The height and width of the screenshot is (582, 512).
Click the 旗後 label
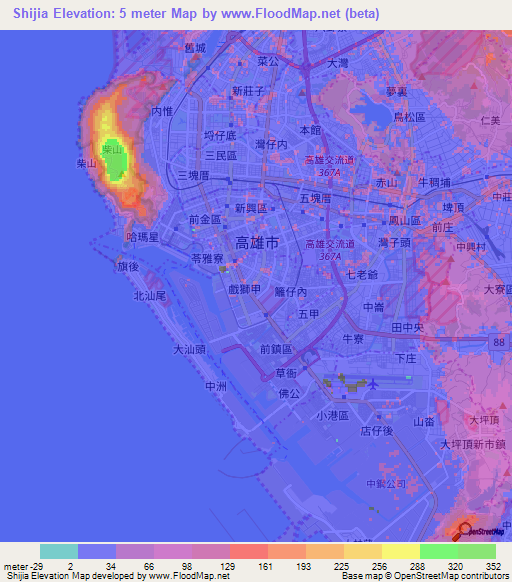pos(128,267)
